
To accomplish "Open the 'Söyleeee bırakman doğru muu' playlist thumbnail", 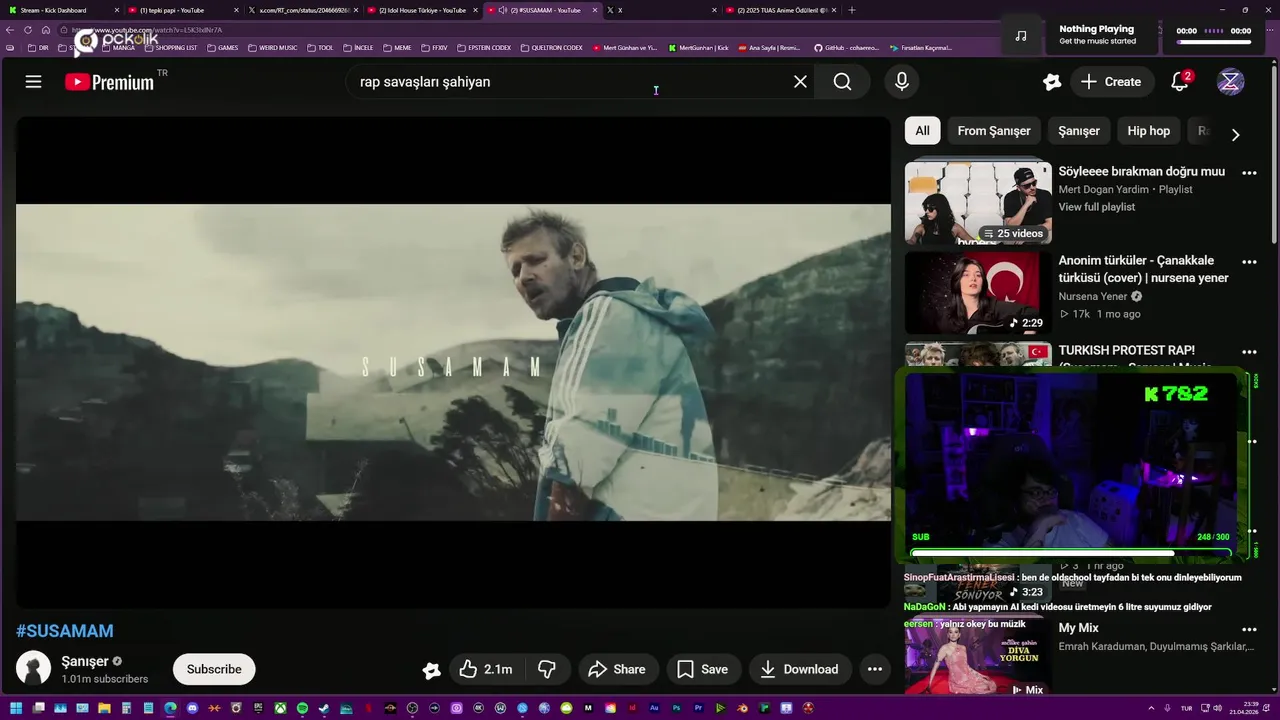I will point(978,203).
